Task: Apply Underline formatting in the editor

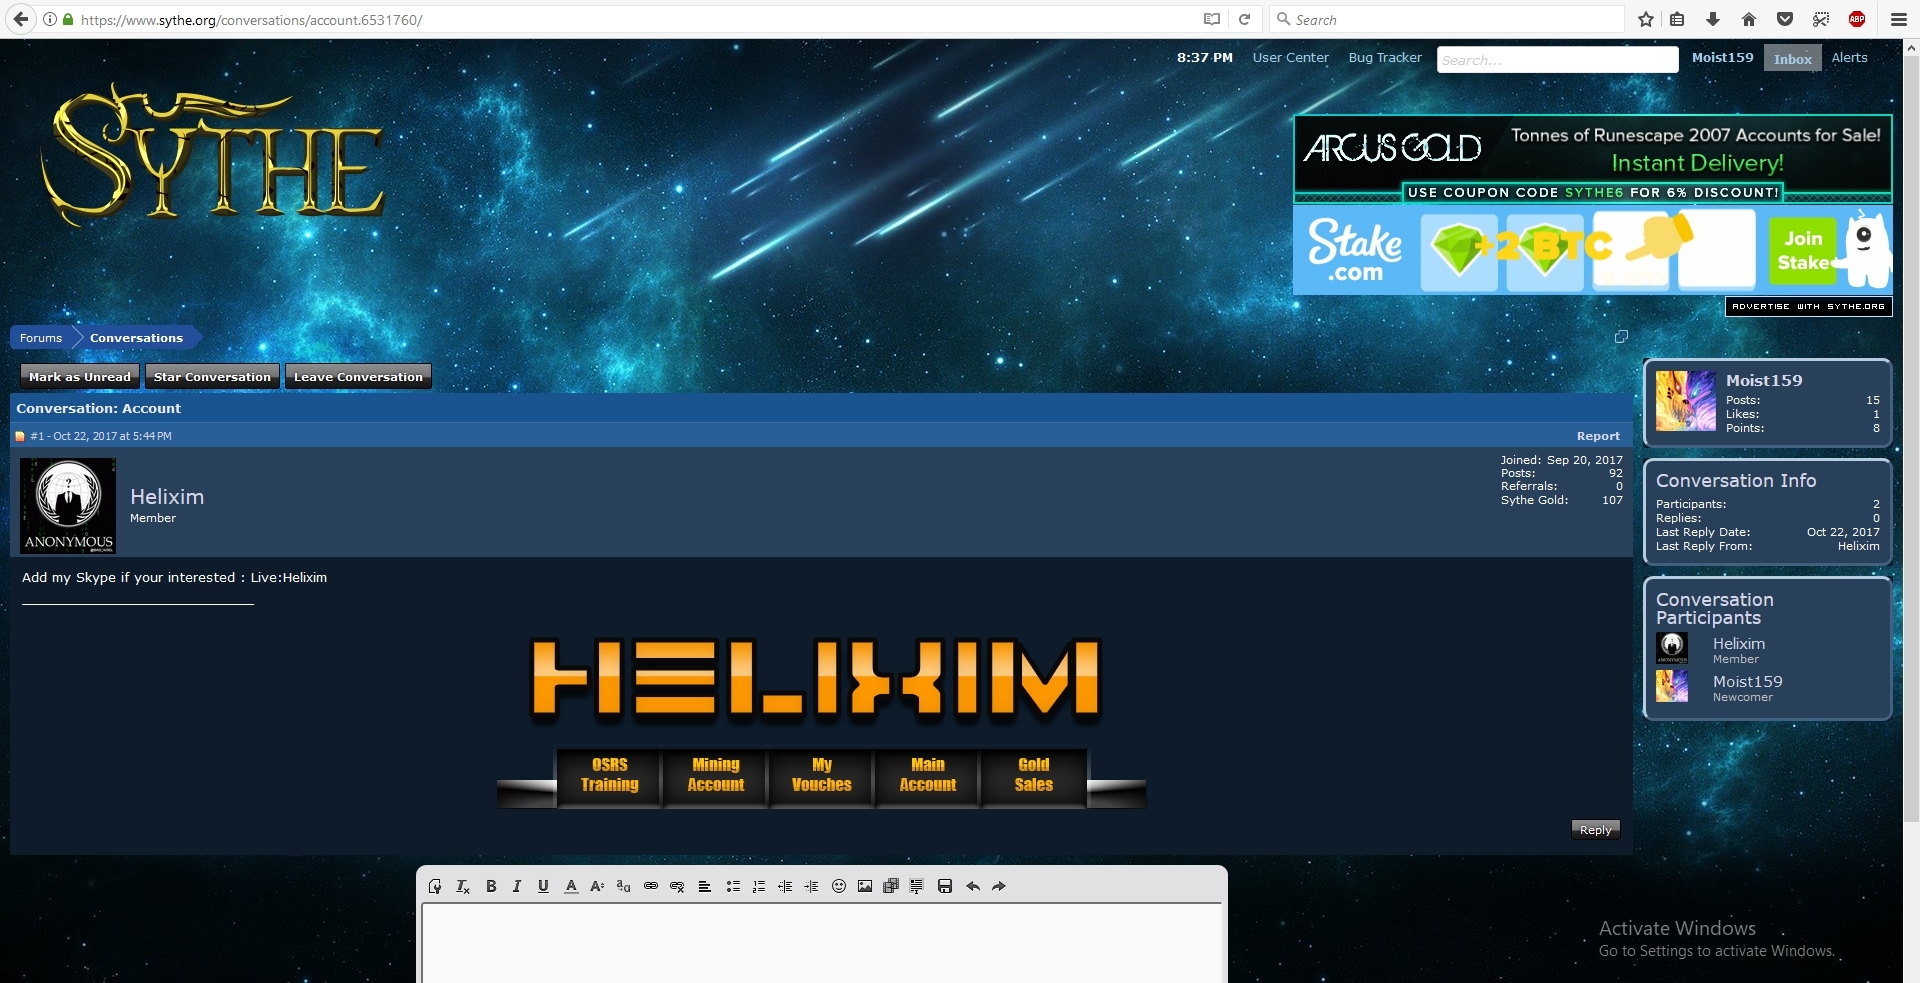Action: coord(543,886)
